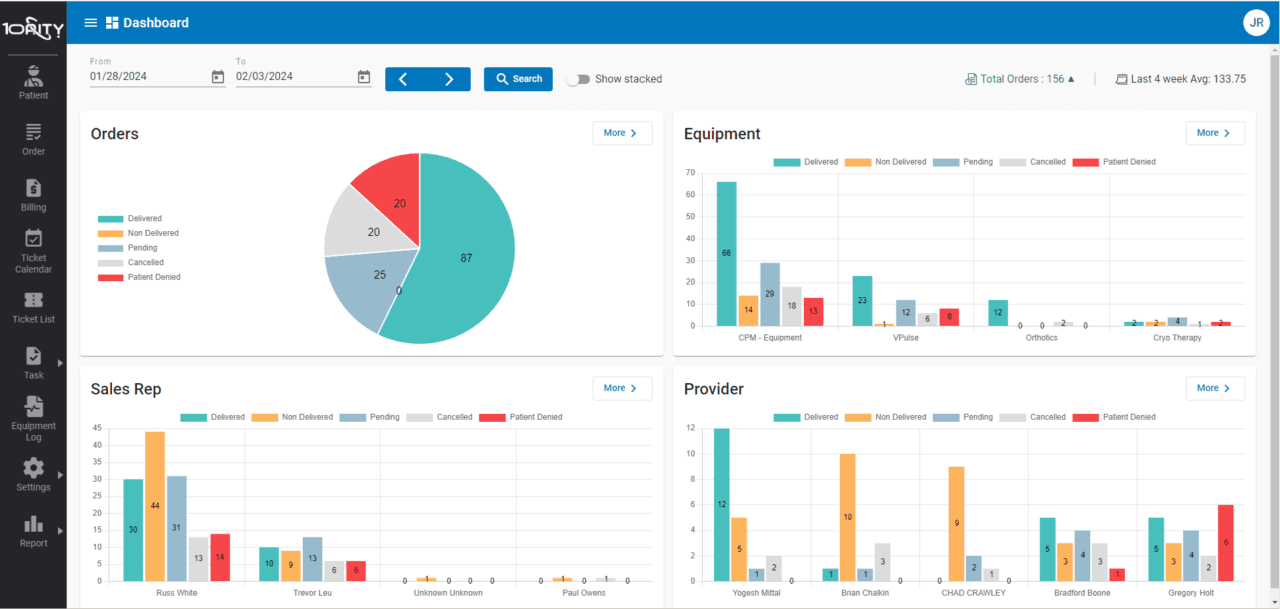The image size is (1280, 609).
Task: Go to next date range arrow
Action: pos(449,79)
